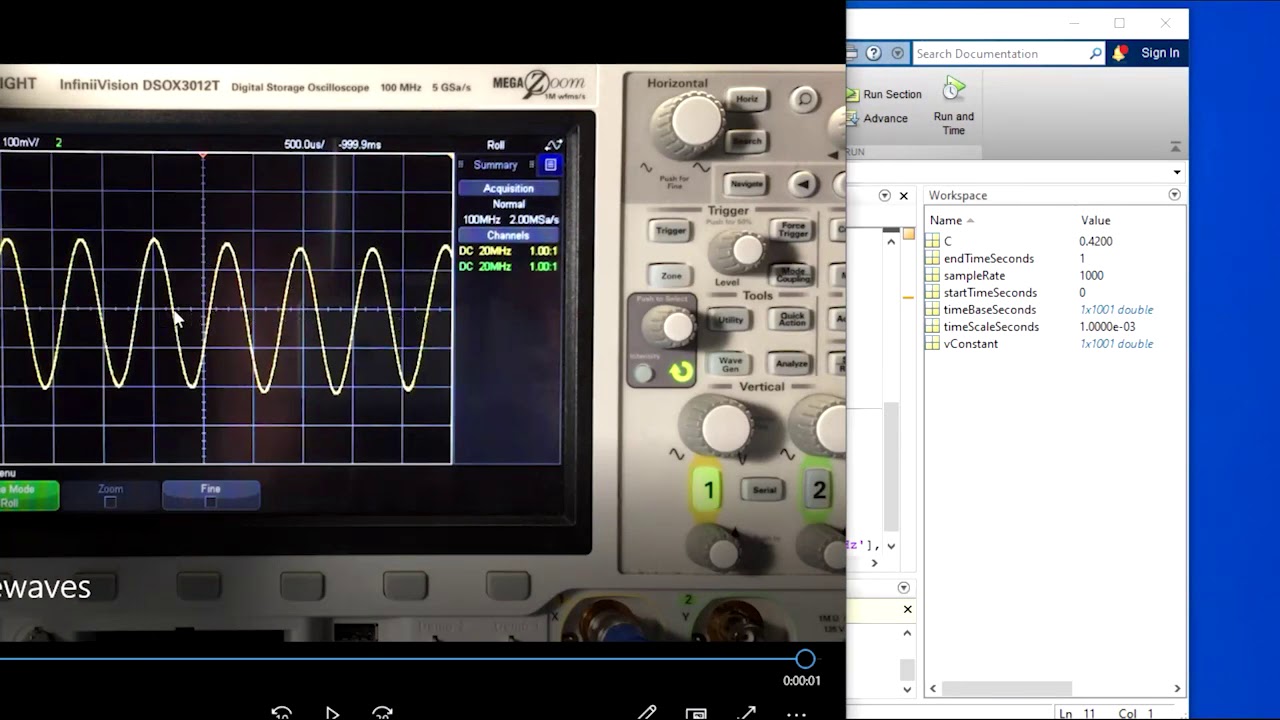1280x720 pixels.
Task: Click the Trigger key on oscilloscope
Action: (671, 231)
